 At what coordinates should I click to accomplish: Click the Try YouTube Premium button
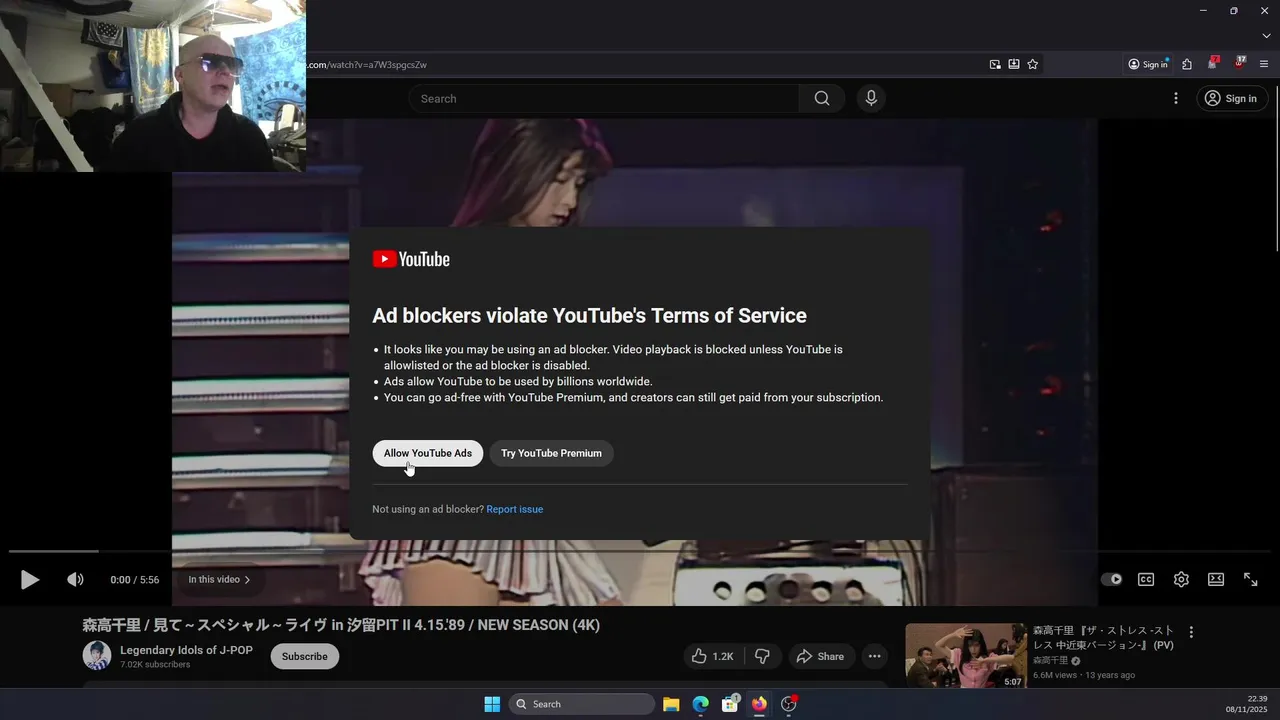coord(551,453)
